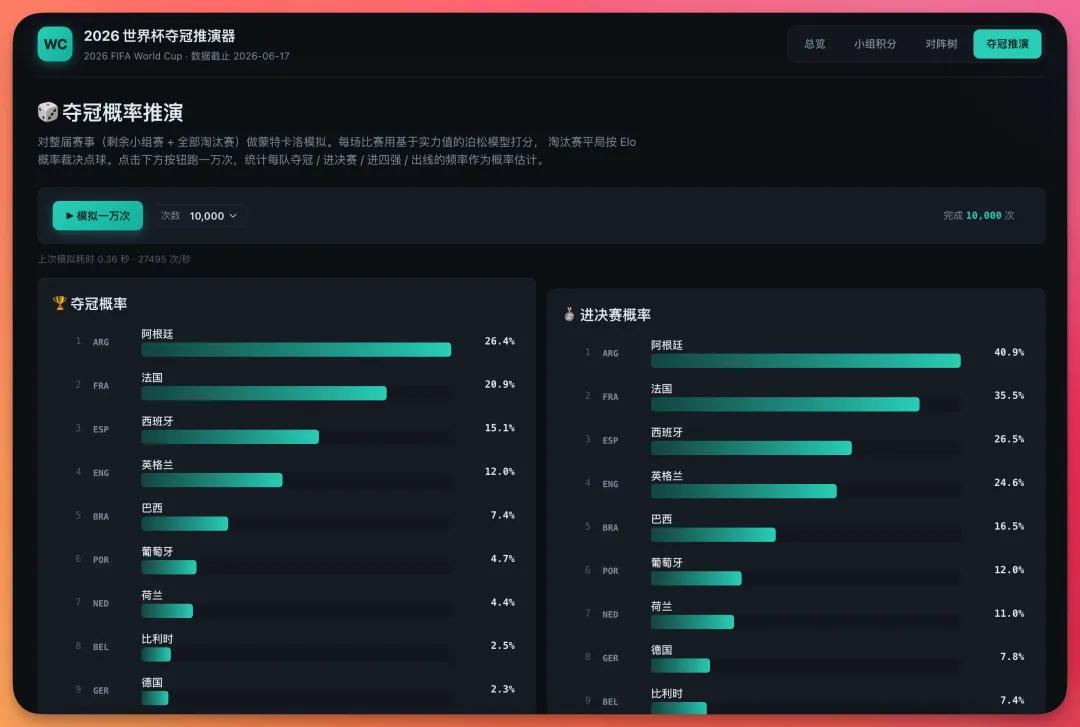This screenshot has height=727, width=1080.
Task: Click the dice icon beside 夺冠概率推演
Action: click(48, 112)
